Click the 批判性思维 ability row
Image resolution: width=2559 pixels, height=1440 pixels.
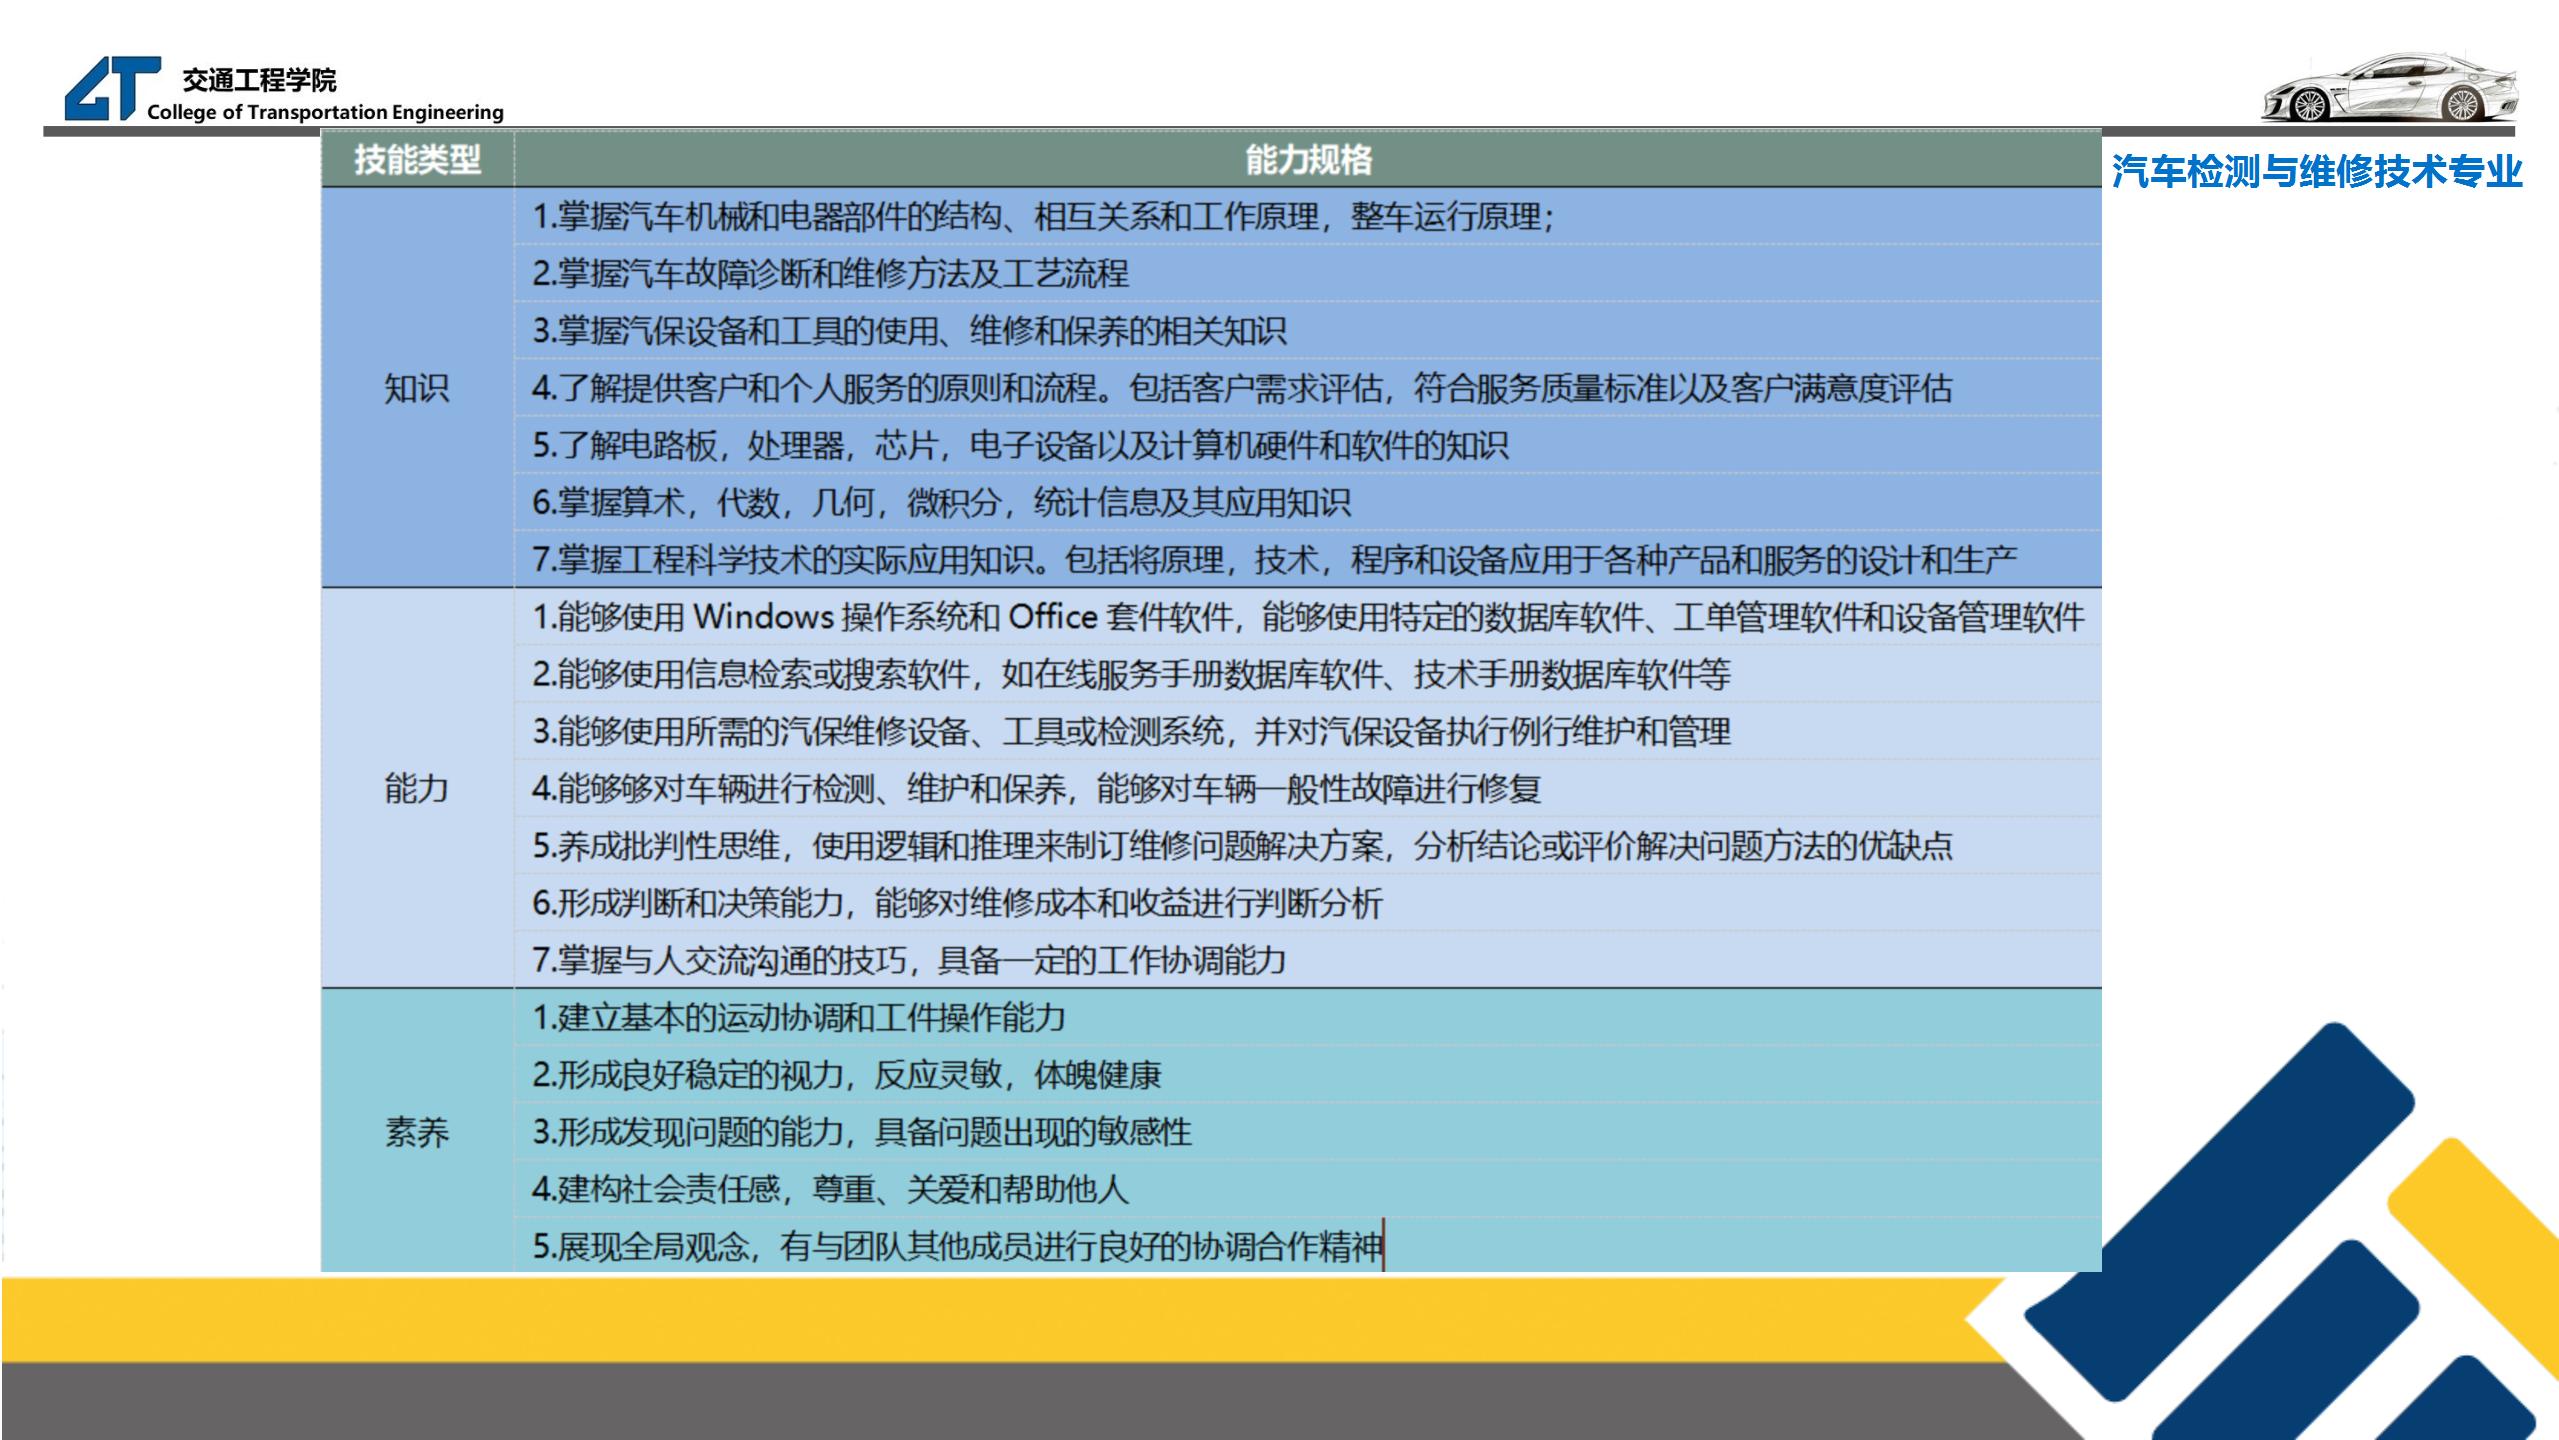[1240, 847]
